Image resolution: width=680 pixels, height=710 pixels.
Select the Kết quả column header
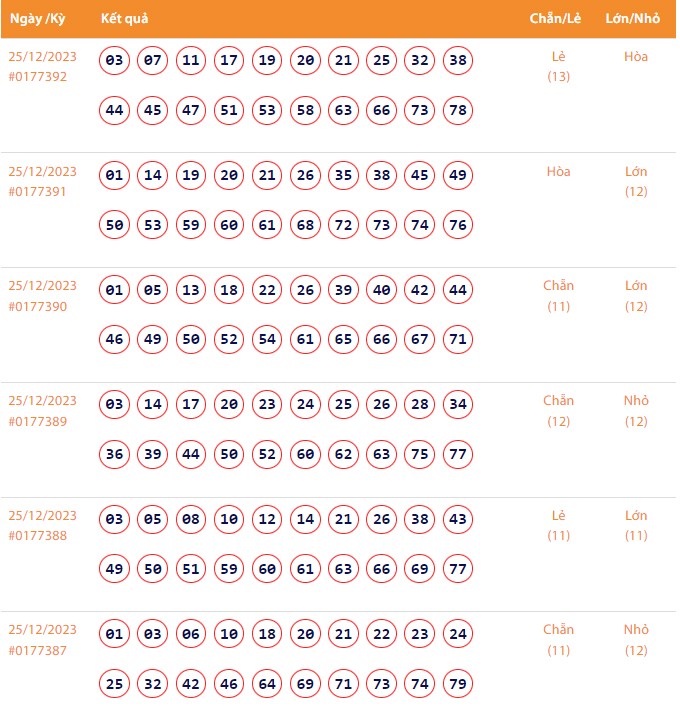pyautogui.click(x=125, y=19)
